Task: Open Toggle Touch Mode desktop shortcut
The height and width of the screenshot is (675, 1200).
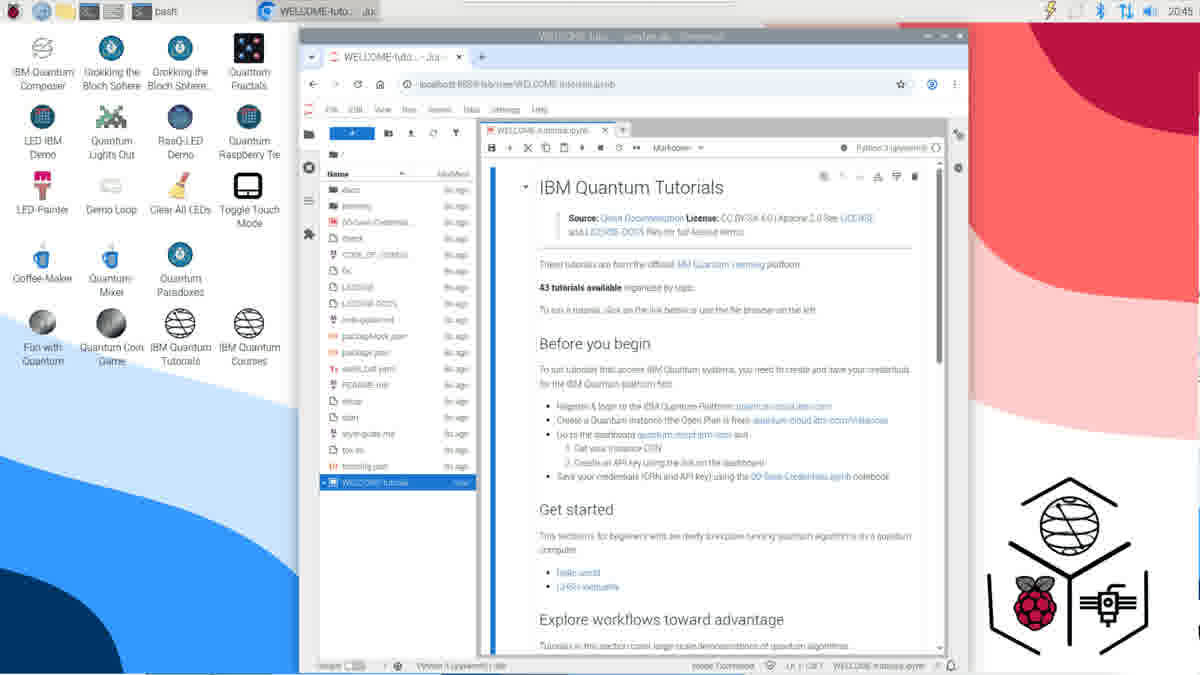Action: (x=249, y=201)
